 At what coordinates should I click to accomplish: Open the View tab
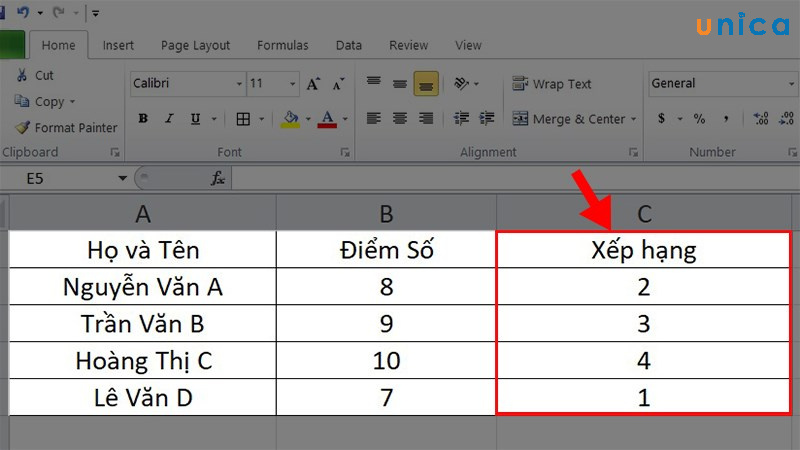[x=468, y=45]
